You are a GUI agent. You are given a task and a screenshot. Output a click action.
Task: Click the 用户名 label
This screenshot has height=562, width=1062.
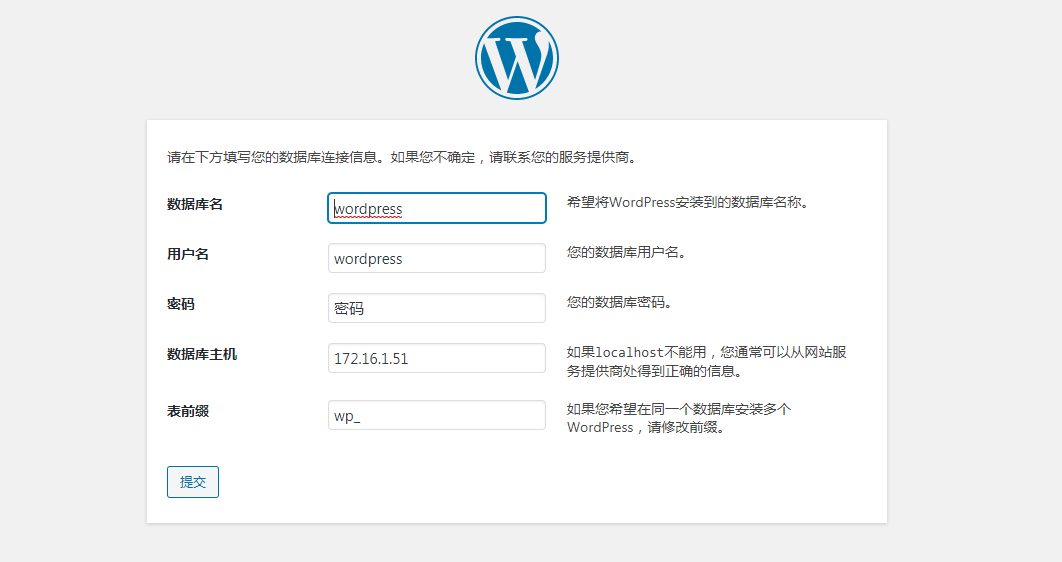click(x=188, y=255)
